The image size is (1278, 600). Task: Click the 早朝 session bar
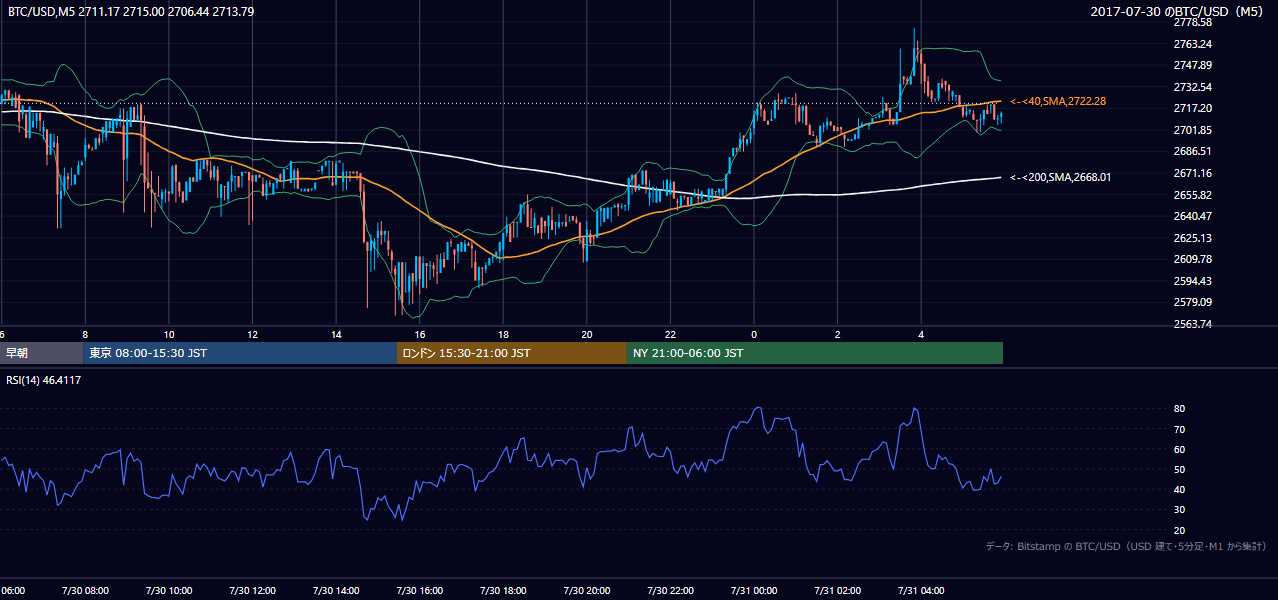click(41, 353)
